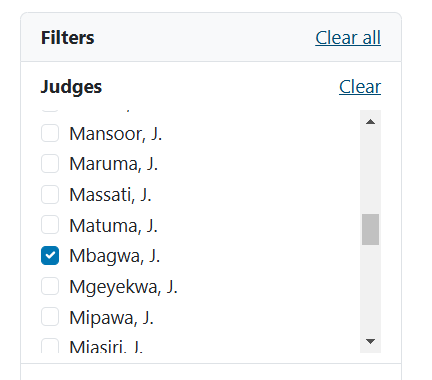Viewport: 432px width, 380px height.
Task: Select the Mansoor, J. label text
Action: pyautogui.click(x=116, y=134)
